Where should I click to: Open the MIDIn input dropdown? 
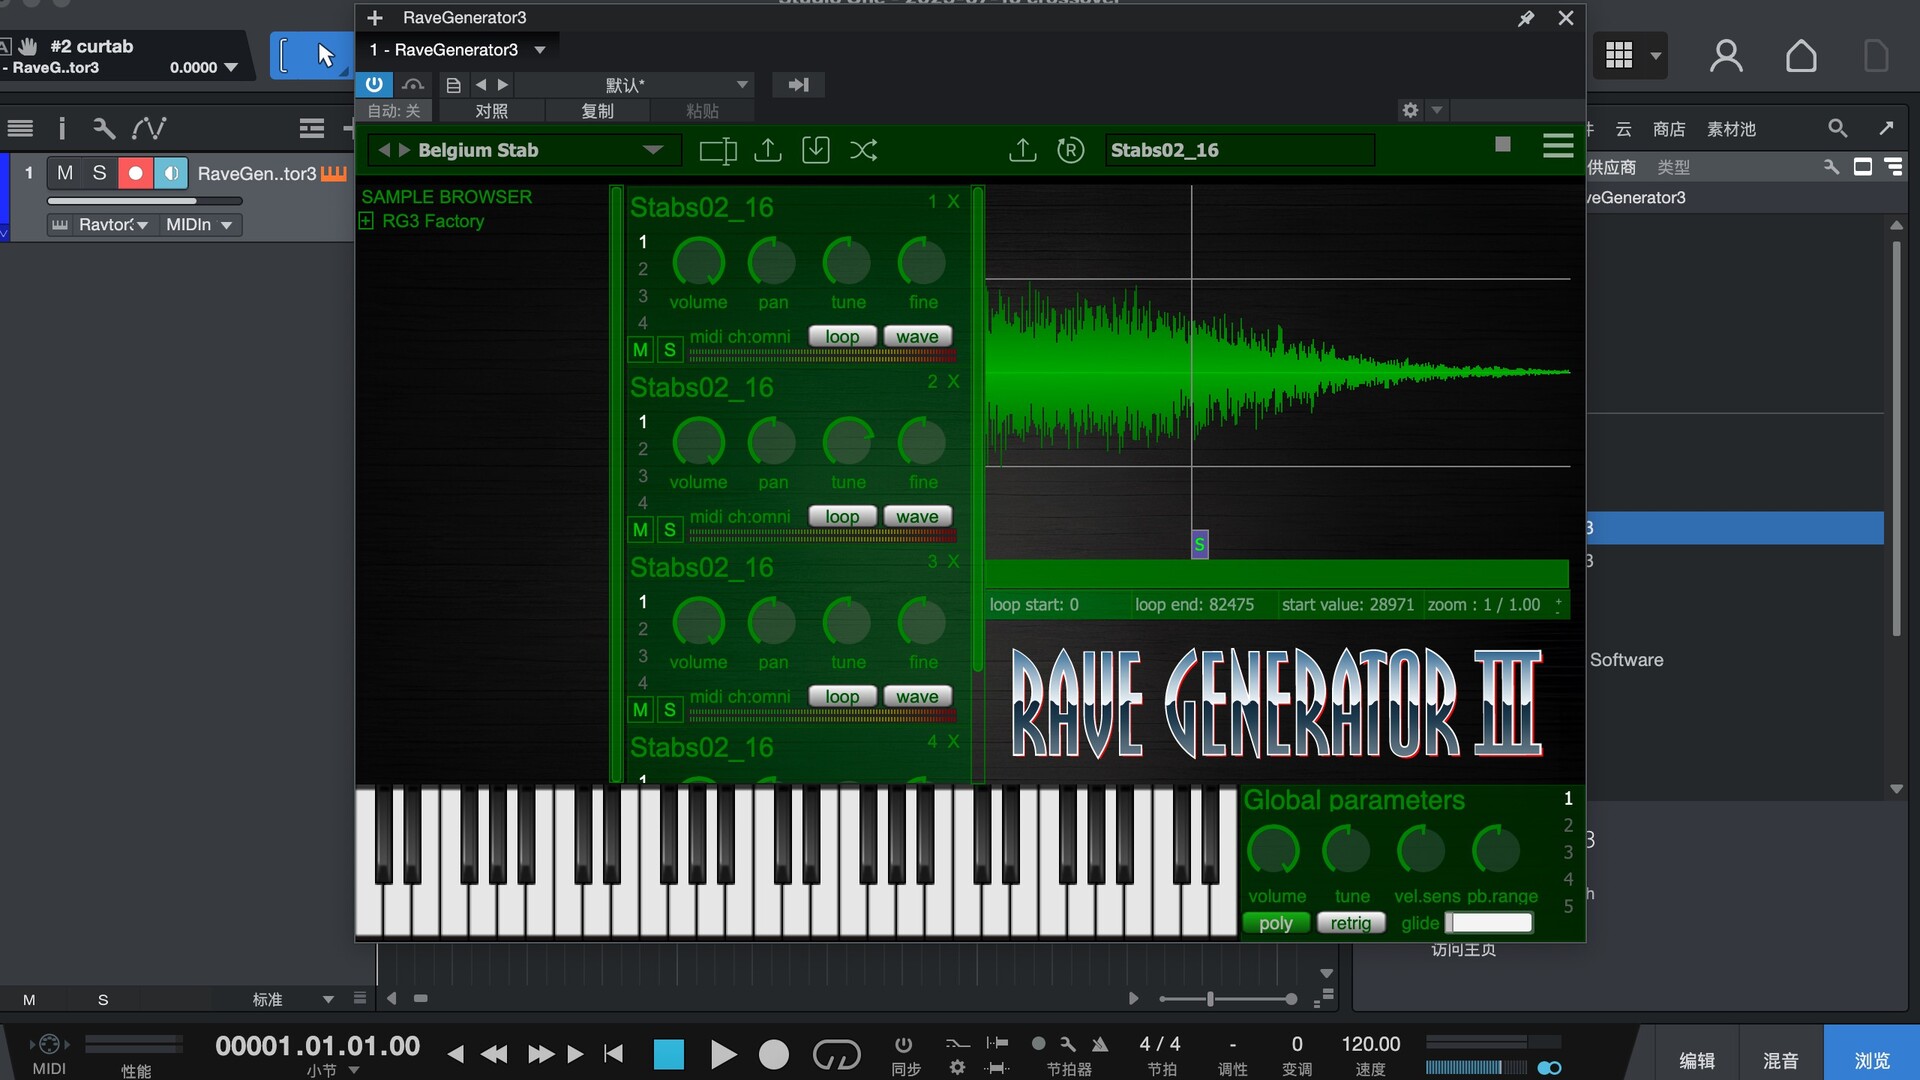point(199,225)
